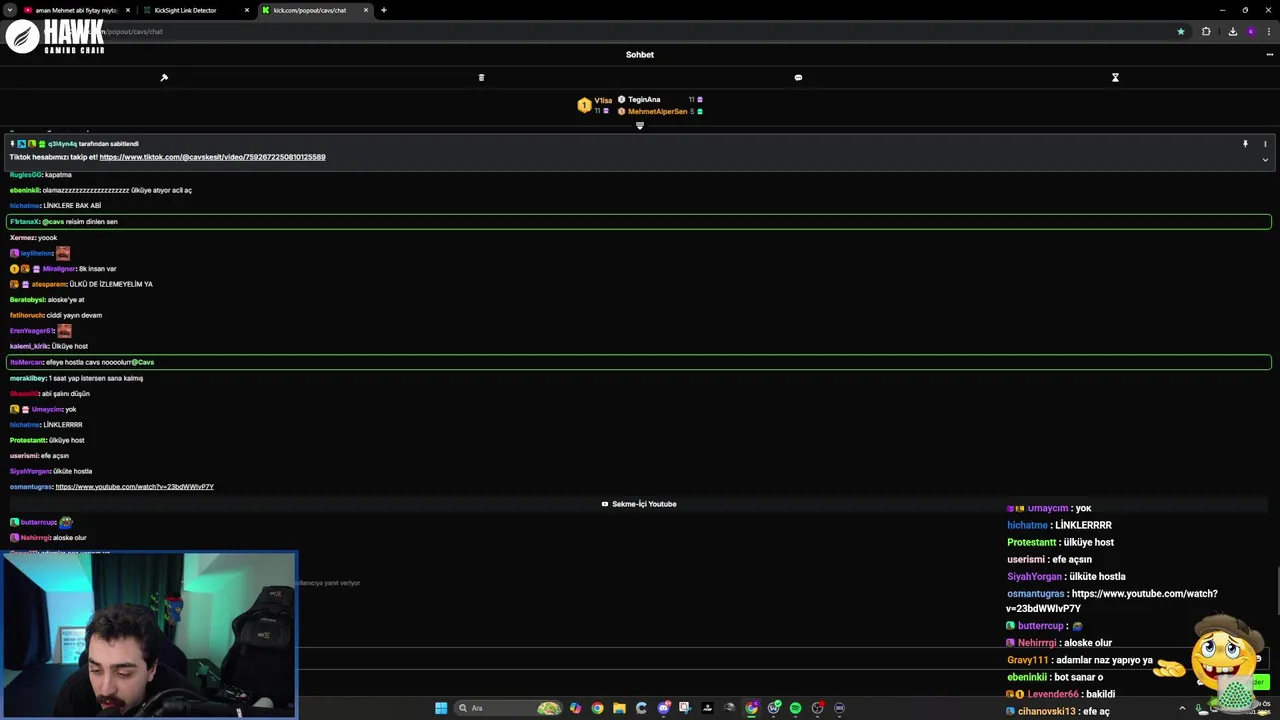Viewport: 1280px width, 720px height.
Task: Click username Beratobysi in chat
Action: pos(27,300)
